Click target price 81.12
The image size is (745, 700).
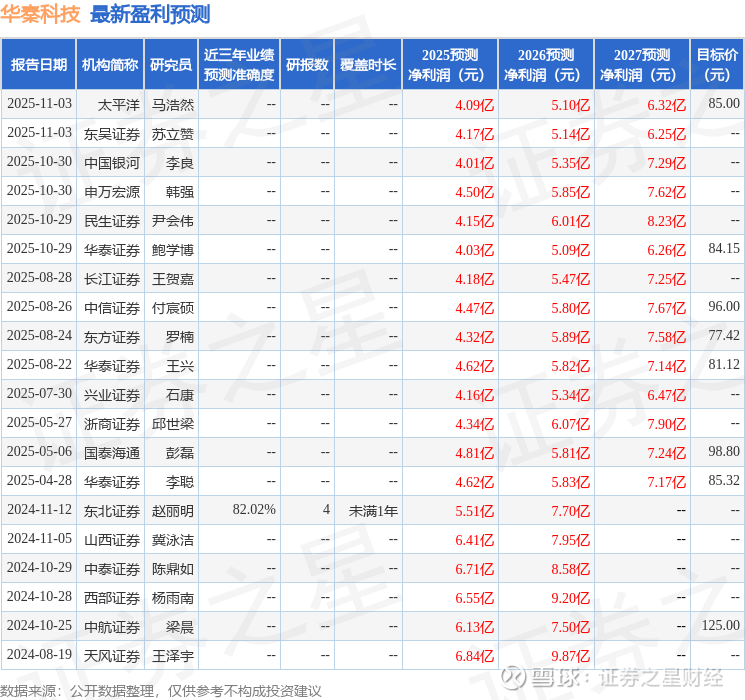tap(724, 364)
